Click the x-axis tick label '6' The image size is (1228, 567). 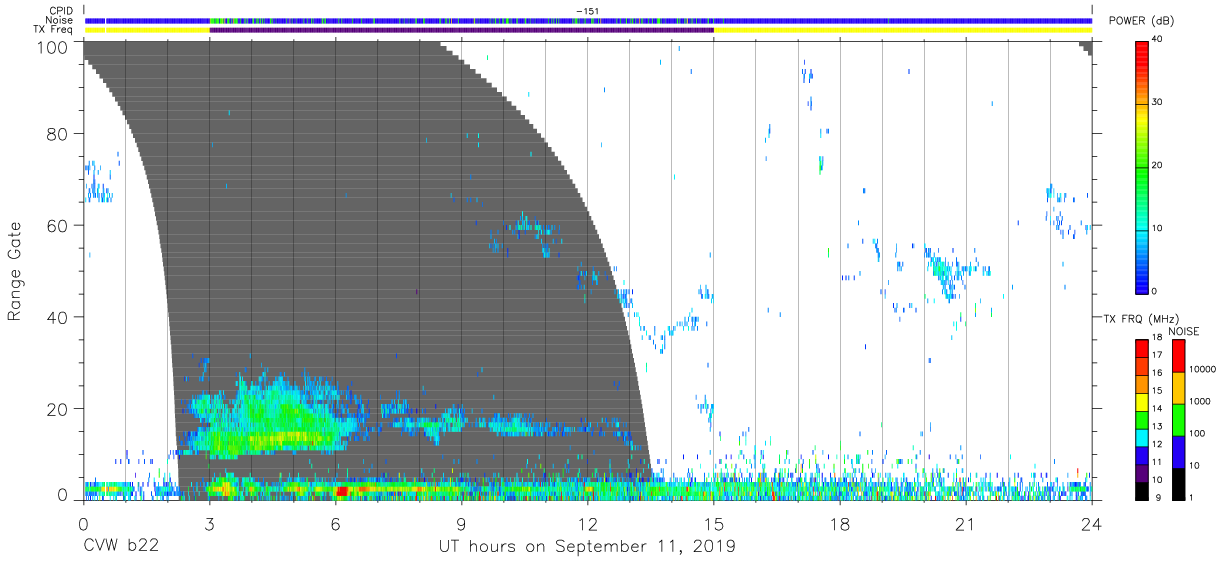(x=335, y=524)
